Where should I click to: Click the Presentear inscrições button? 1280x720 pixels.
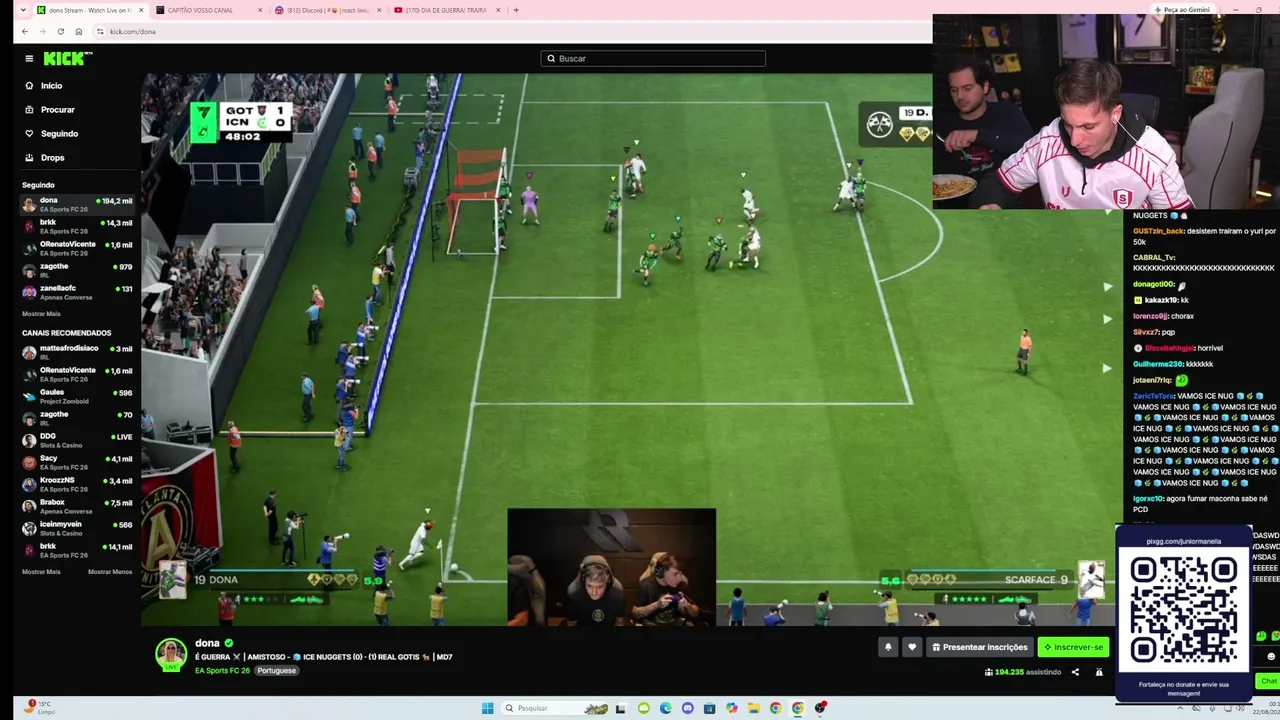click(979, 647)
